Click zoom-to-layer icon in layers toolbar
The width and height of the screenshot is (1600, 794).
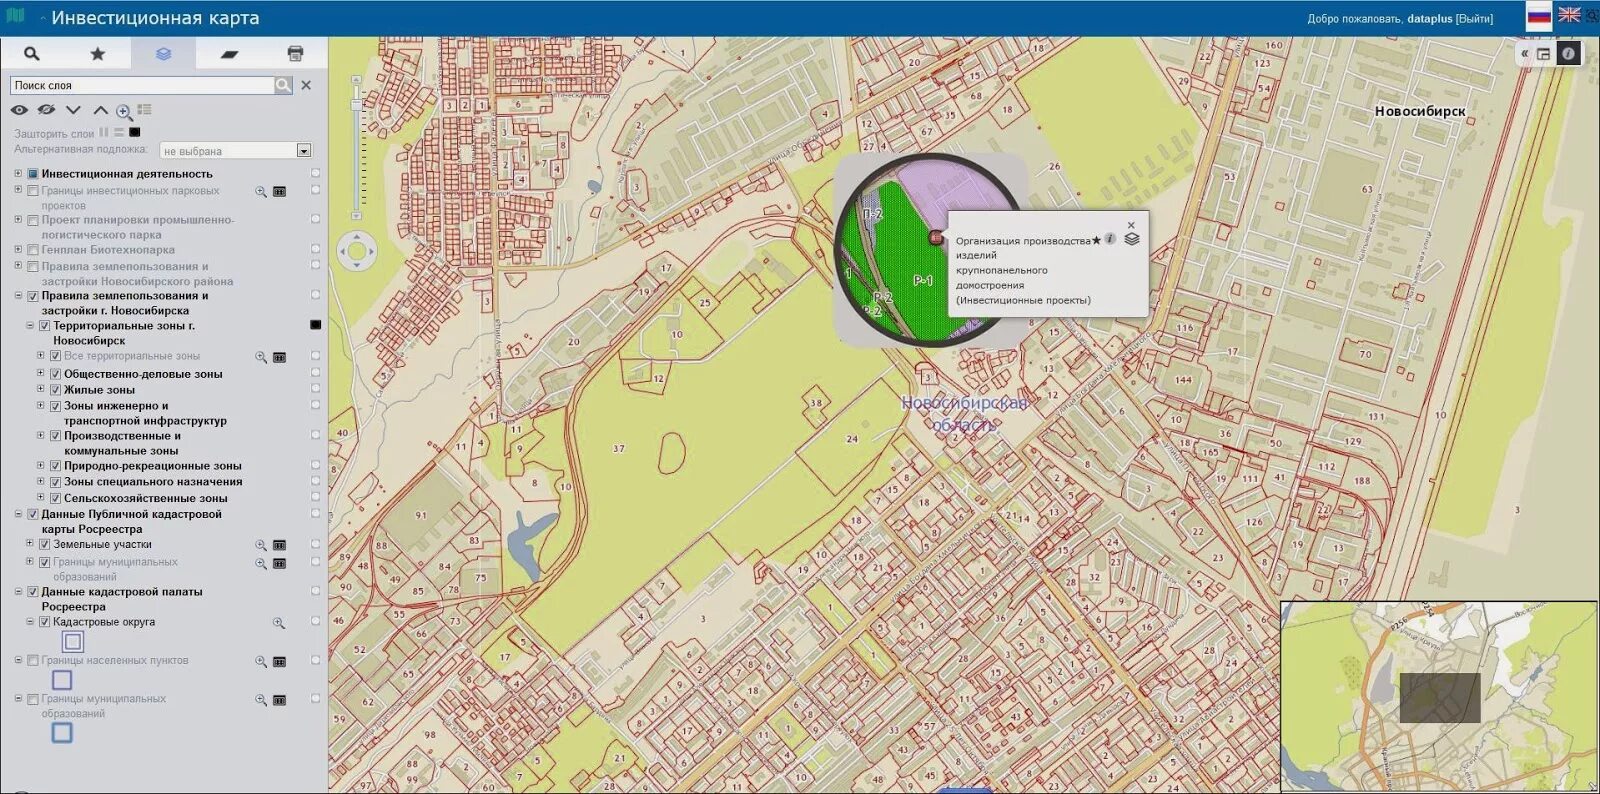click(124, 111)
